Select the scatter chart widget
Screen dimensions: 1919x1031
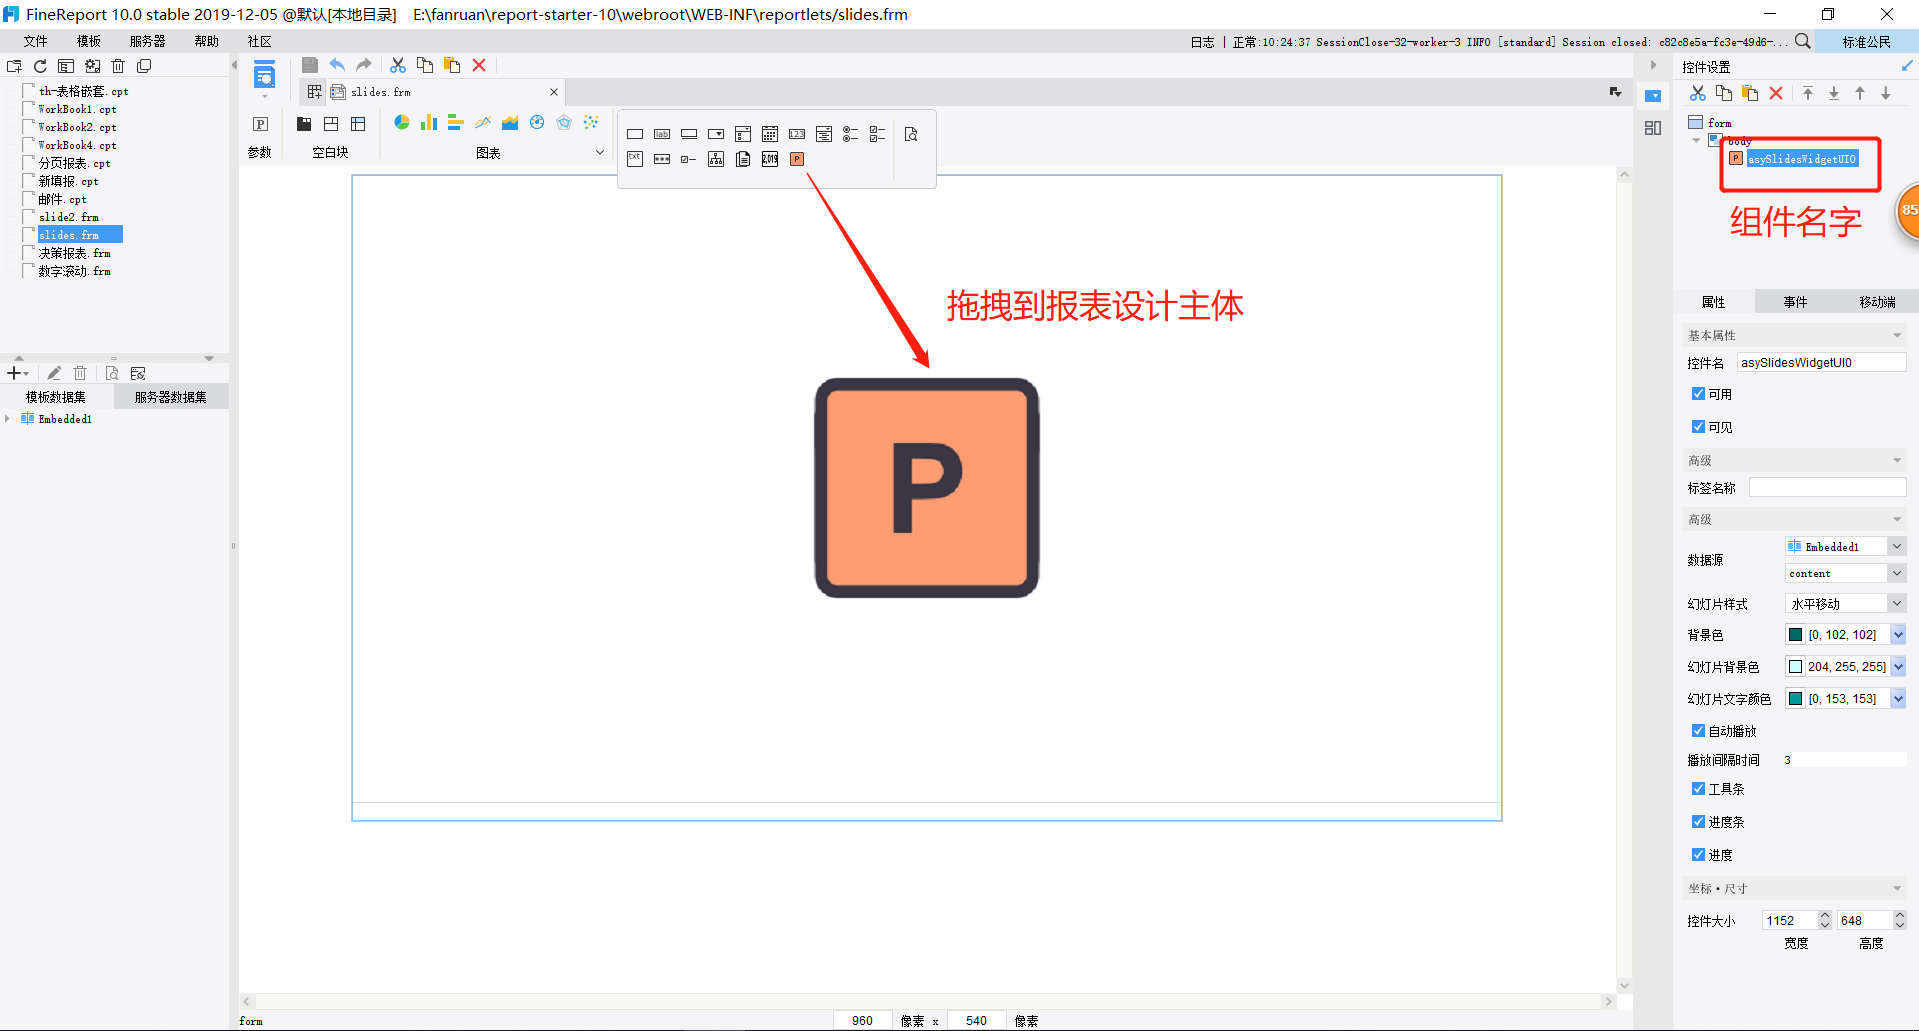[591, 122]
